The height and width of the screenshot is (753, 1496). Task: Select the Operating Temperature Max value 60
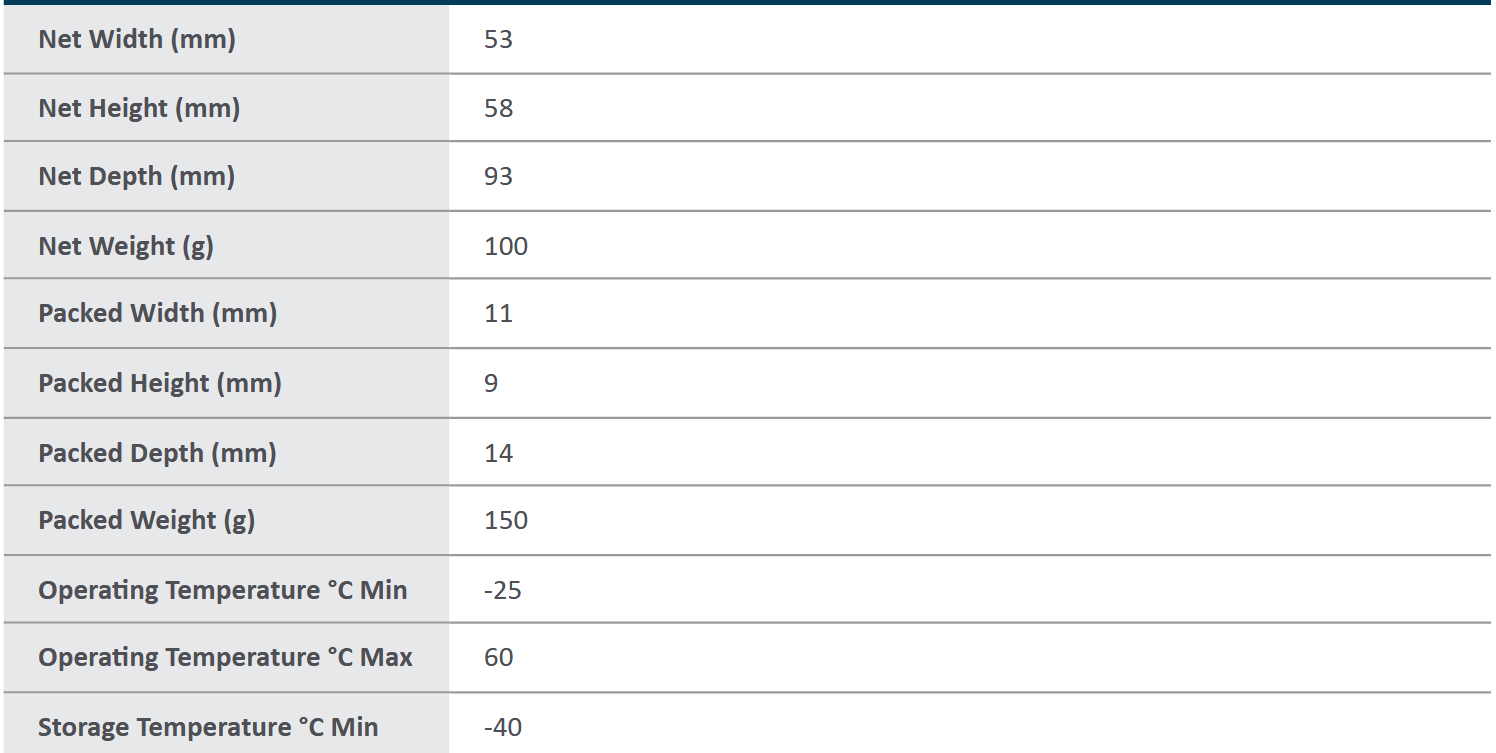[x=498, y=657]
